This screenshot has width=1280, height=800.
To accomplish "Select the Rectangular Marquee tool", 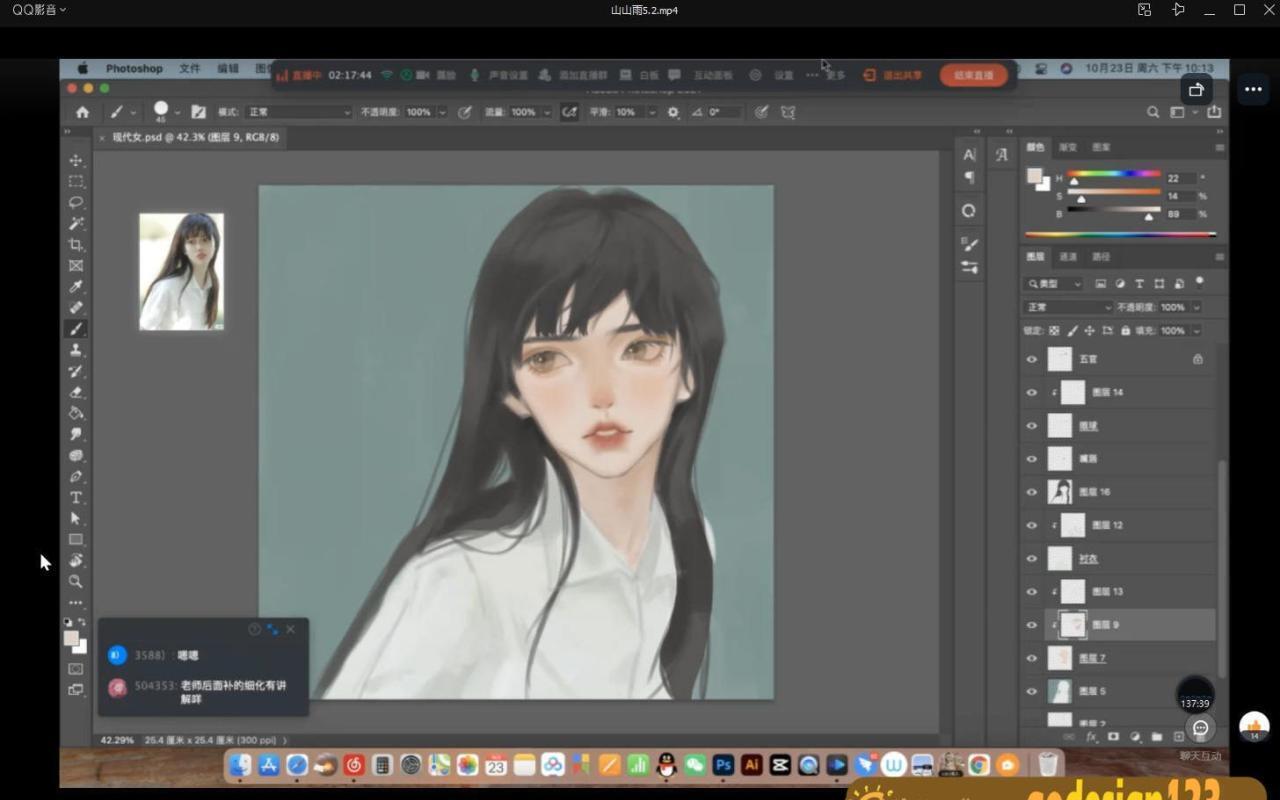I will [x=76, y=181].
